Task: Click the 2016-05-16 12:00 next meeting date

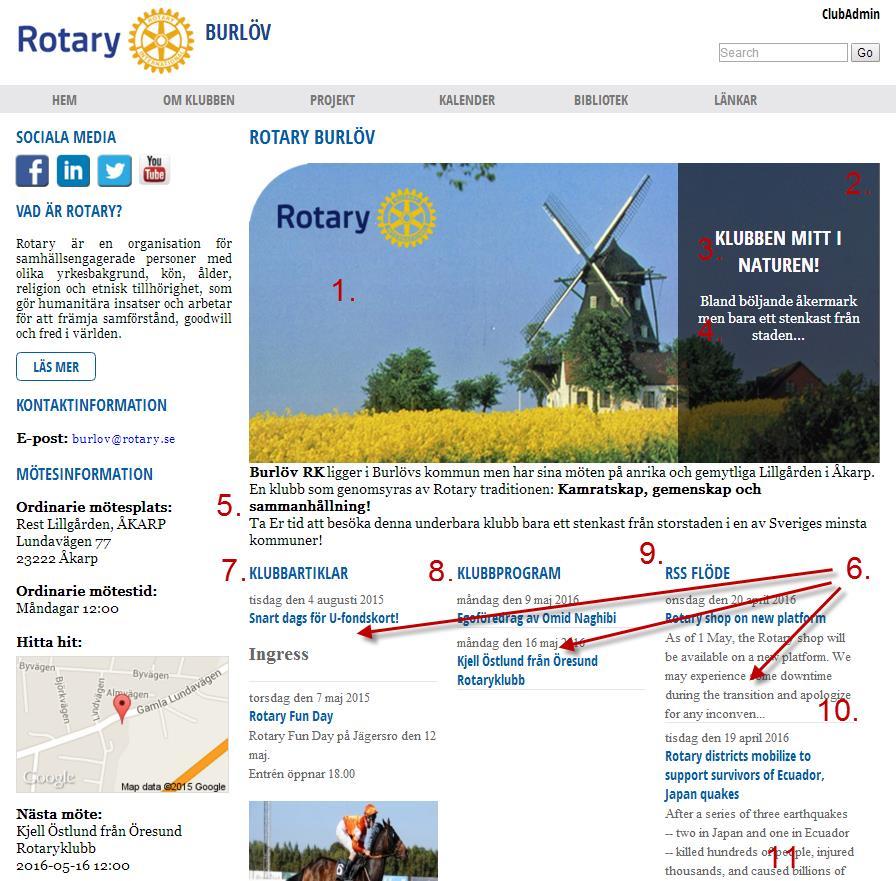Action: [x=73, y=866]
